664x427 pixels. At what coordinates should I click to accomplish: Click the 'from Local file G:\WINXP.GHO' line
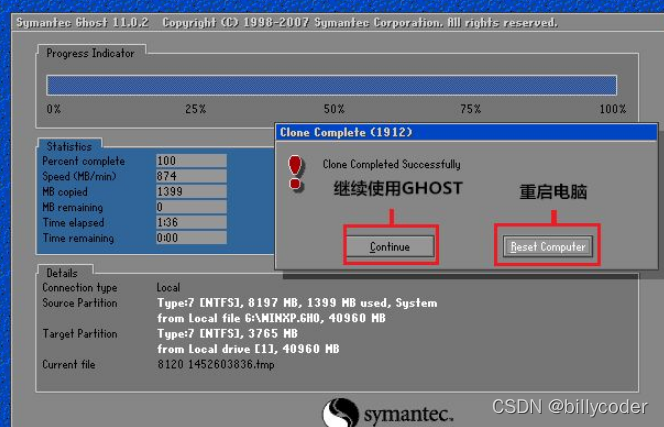(271, 318)
